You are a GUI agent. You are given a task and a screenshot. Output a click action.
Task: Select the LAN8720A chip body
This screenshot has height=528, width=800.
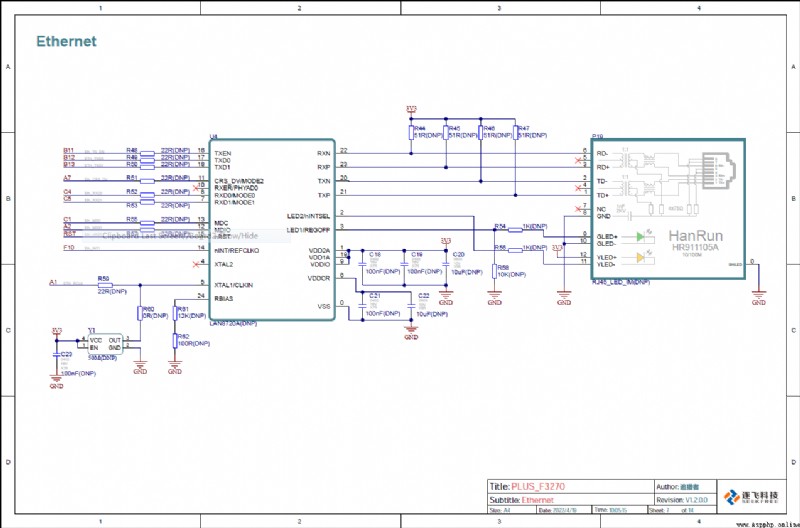pos(272,230)
